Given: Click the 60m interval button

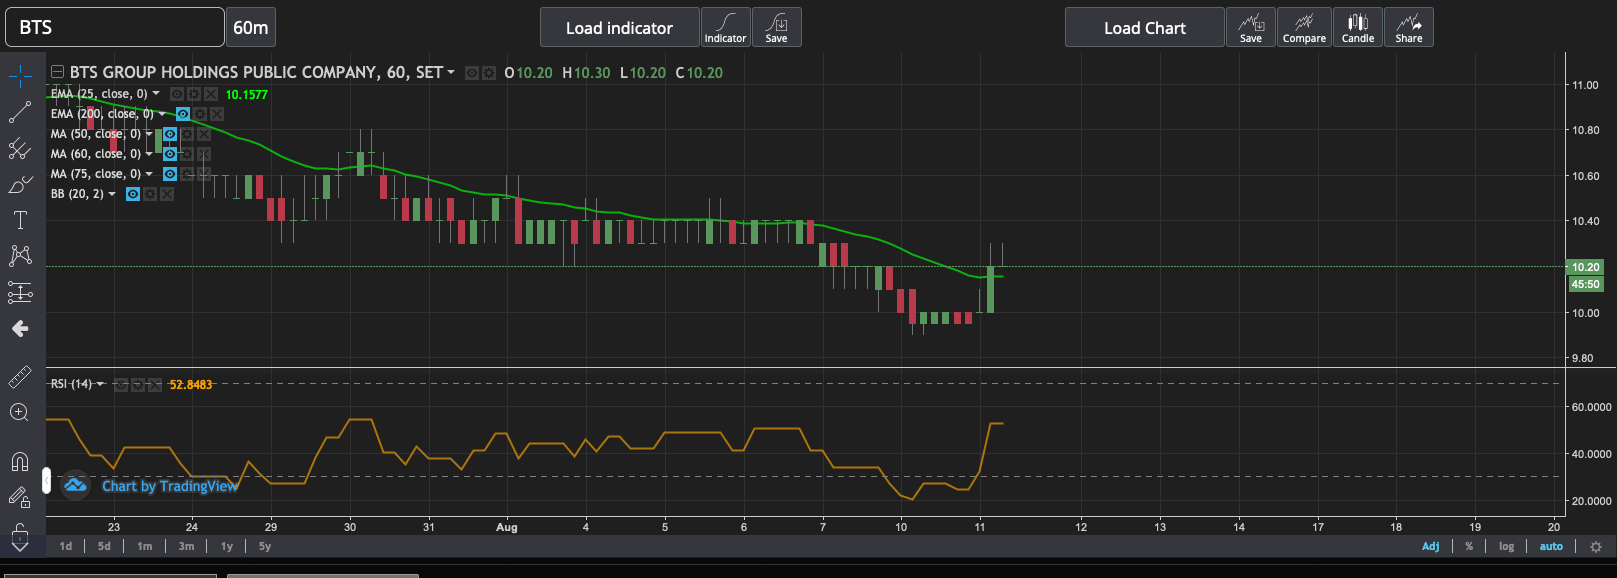Looking at the screenshot, I should click(x=251, y=27).
